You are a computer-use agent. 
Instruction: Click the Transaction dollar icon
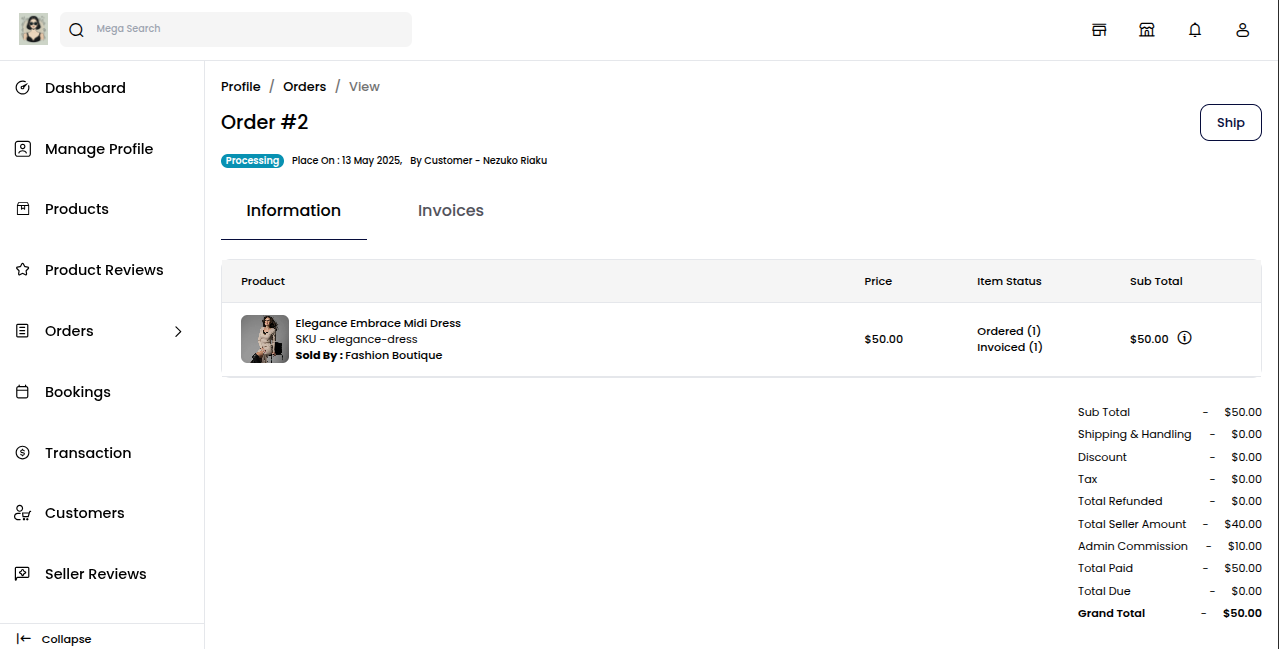23,453
